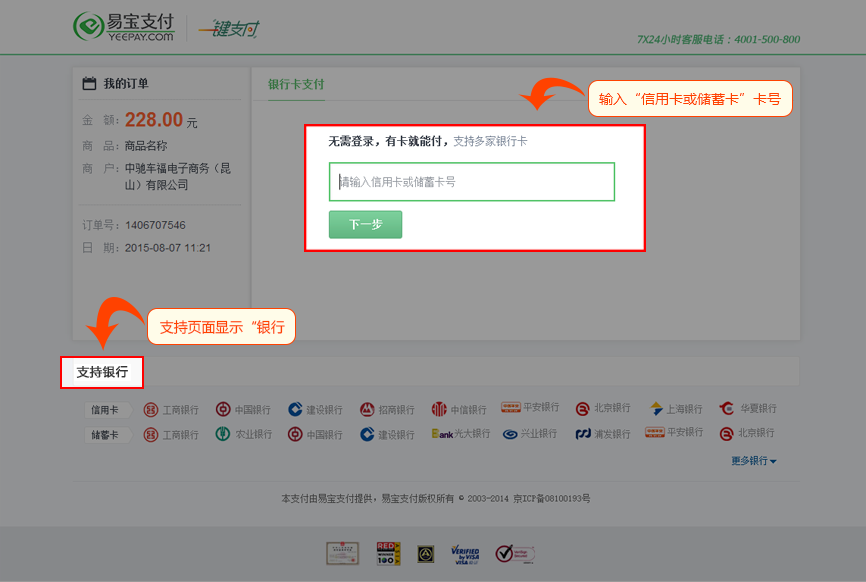Image resolution: width=866 pixels, height=582 pixels.
Task: Click the 我的订单 heading text
Action: click(x=126, y=83)
